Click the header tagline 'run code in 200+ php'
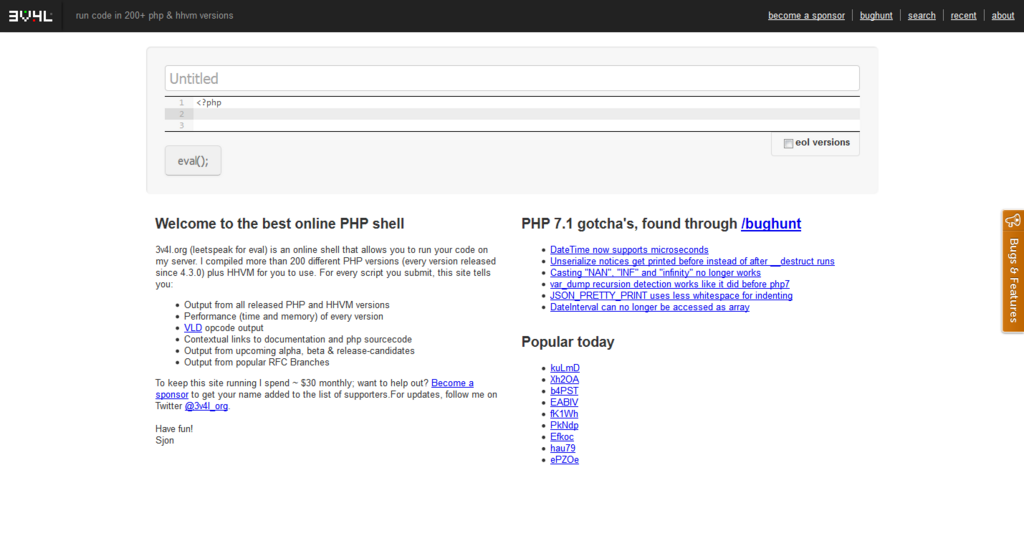Image resolution: width=1024 pixels, height=541 pixels. (154, 16)
